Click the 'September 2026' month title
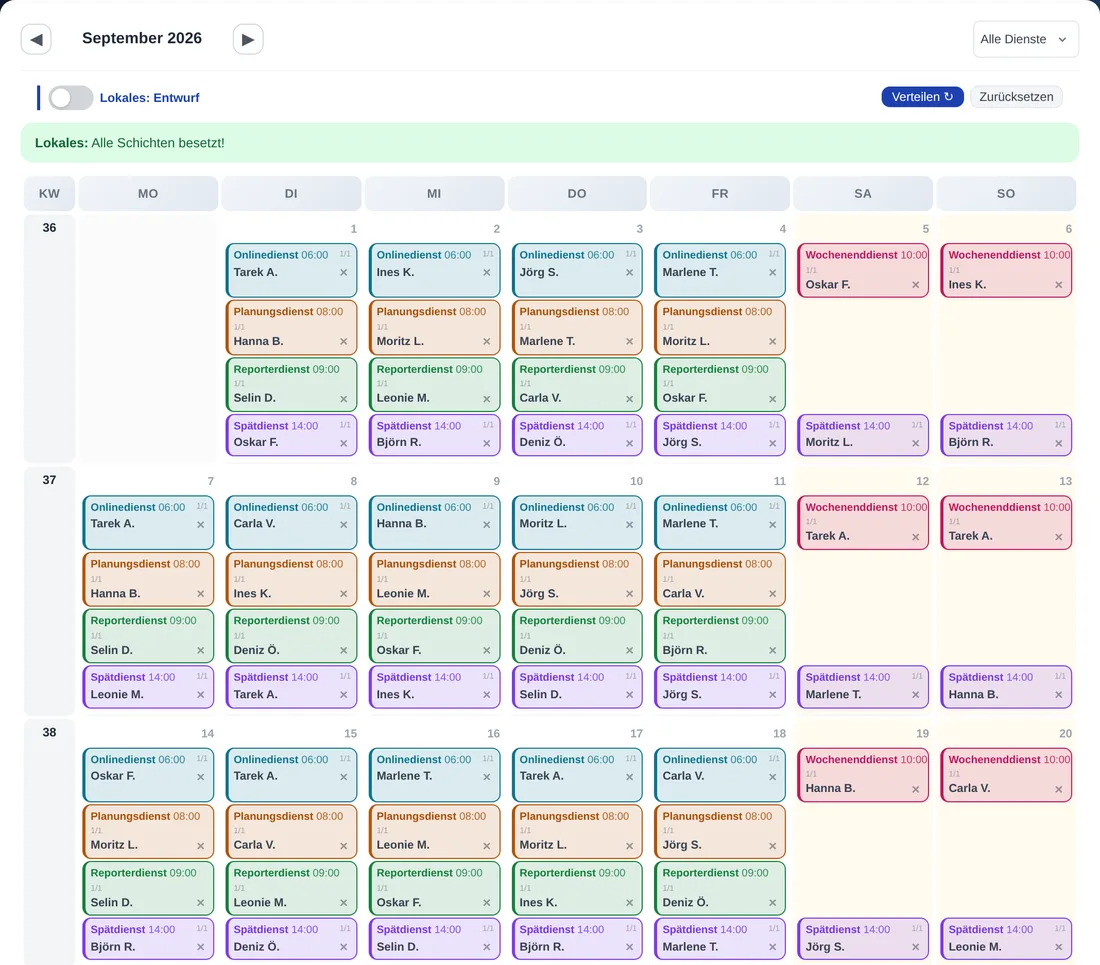The width and height of the screenshot is (1100, 965). point(142,39)
